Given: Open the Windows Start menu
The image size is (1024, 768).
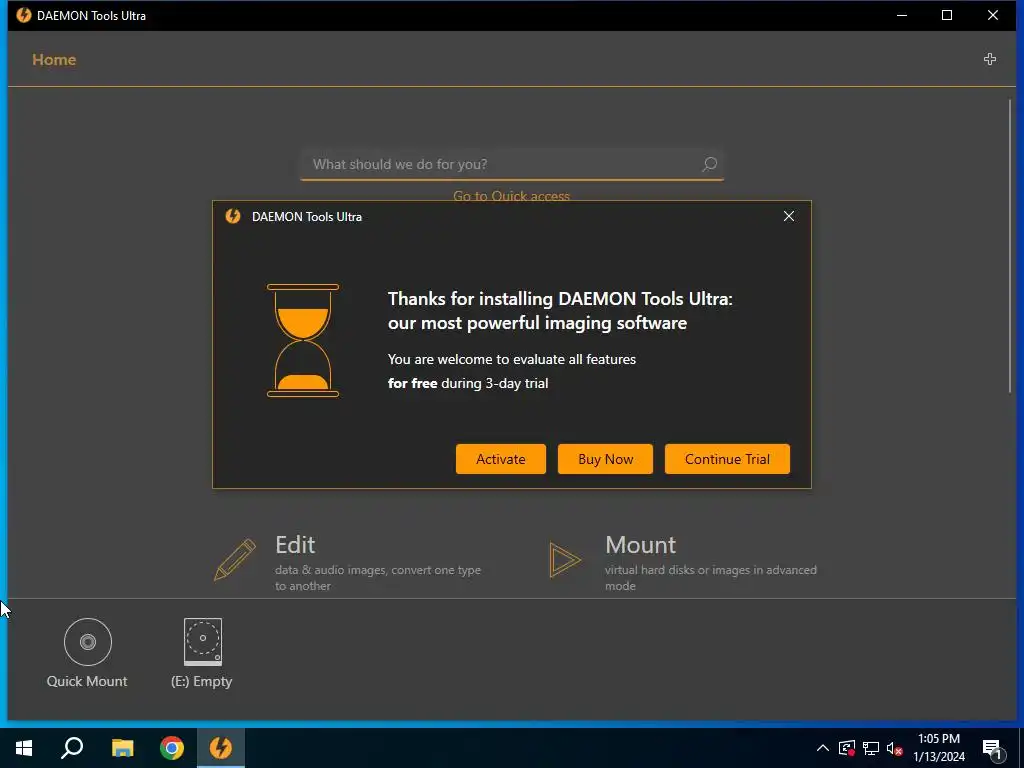Looking at the screenshot, I should 24,748.
